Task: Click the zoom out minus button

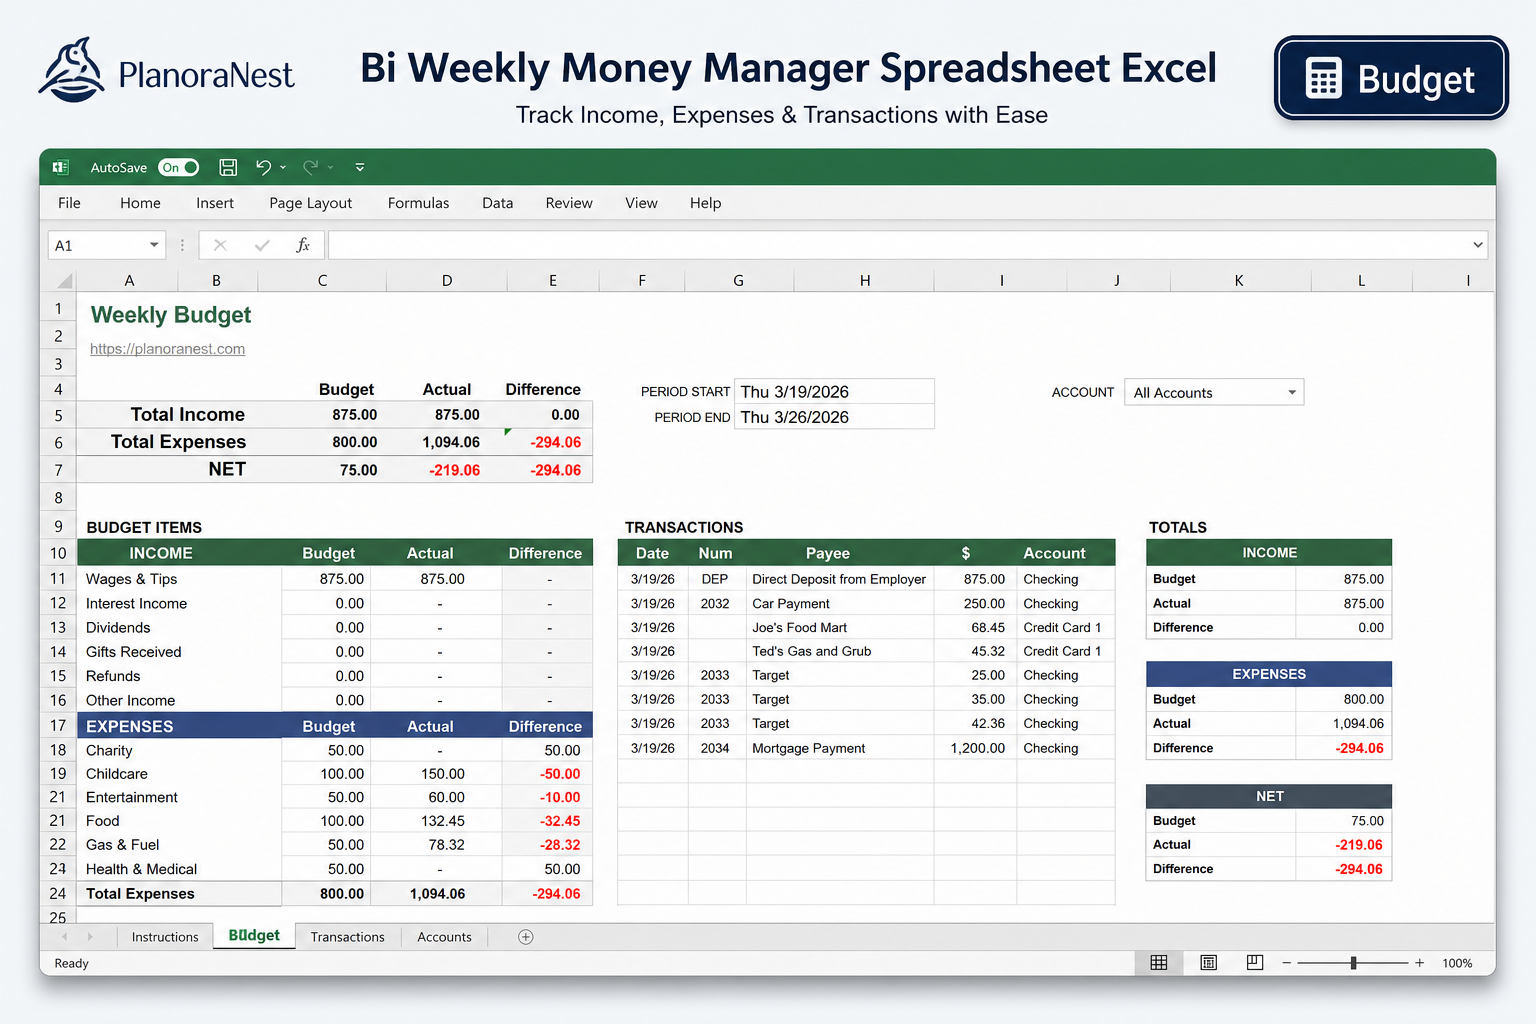Action: (x=1287, y=963)
